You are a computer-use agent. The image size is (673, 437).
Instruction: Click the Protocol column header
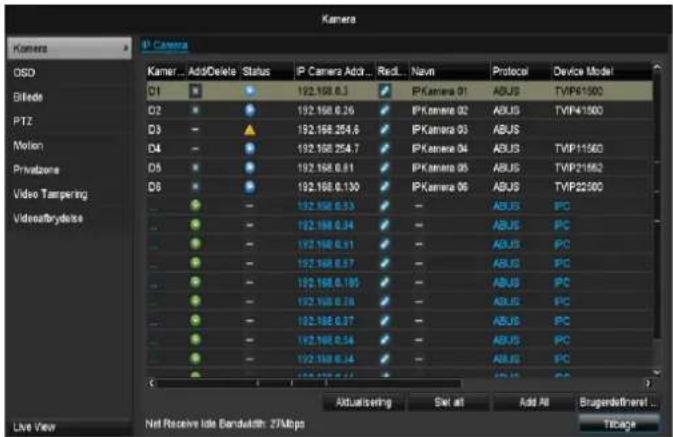pos(510,71)
